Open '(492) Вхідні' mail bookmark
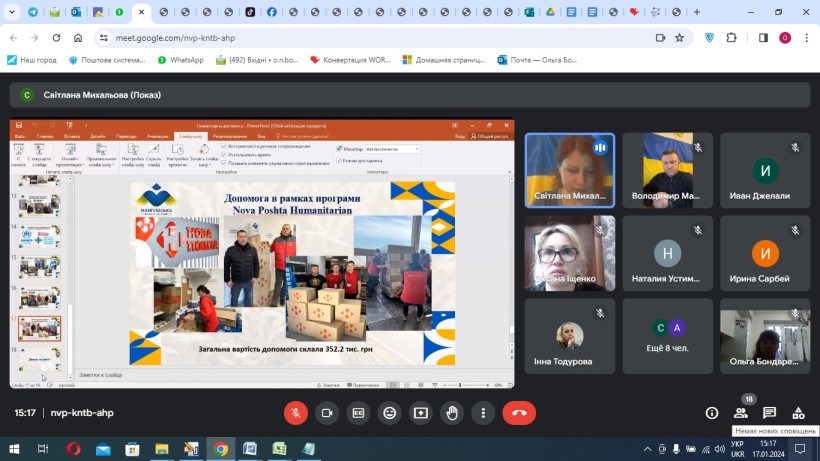The image size is (820, 461). pyautogui.click(x=257, y=60)
